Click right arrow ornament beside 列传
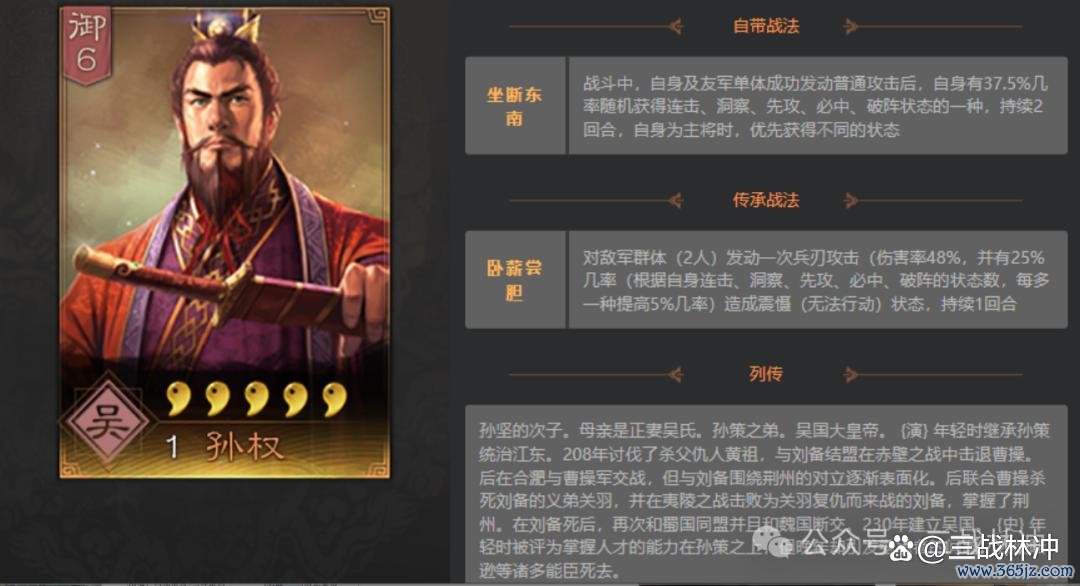This screenshot has width=1080, height=586. tap(851, 375)
